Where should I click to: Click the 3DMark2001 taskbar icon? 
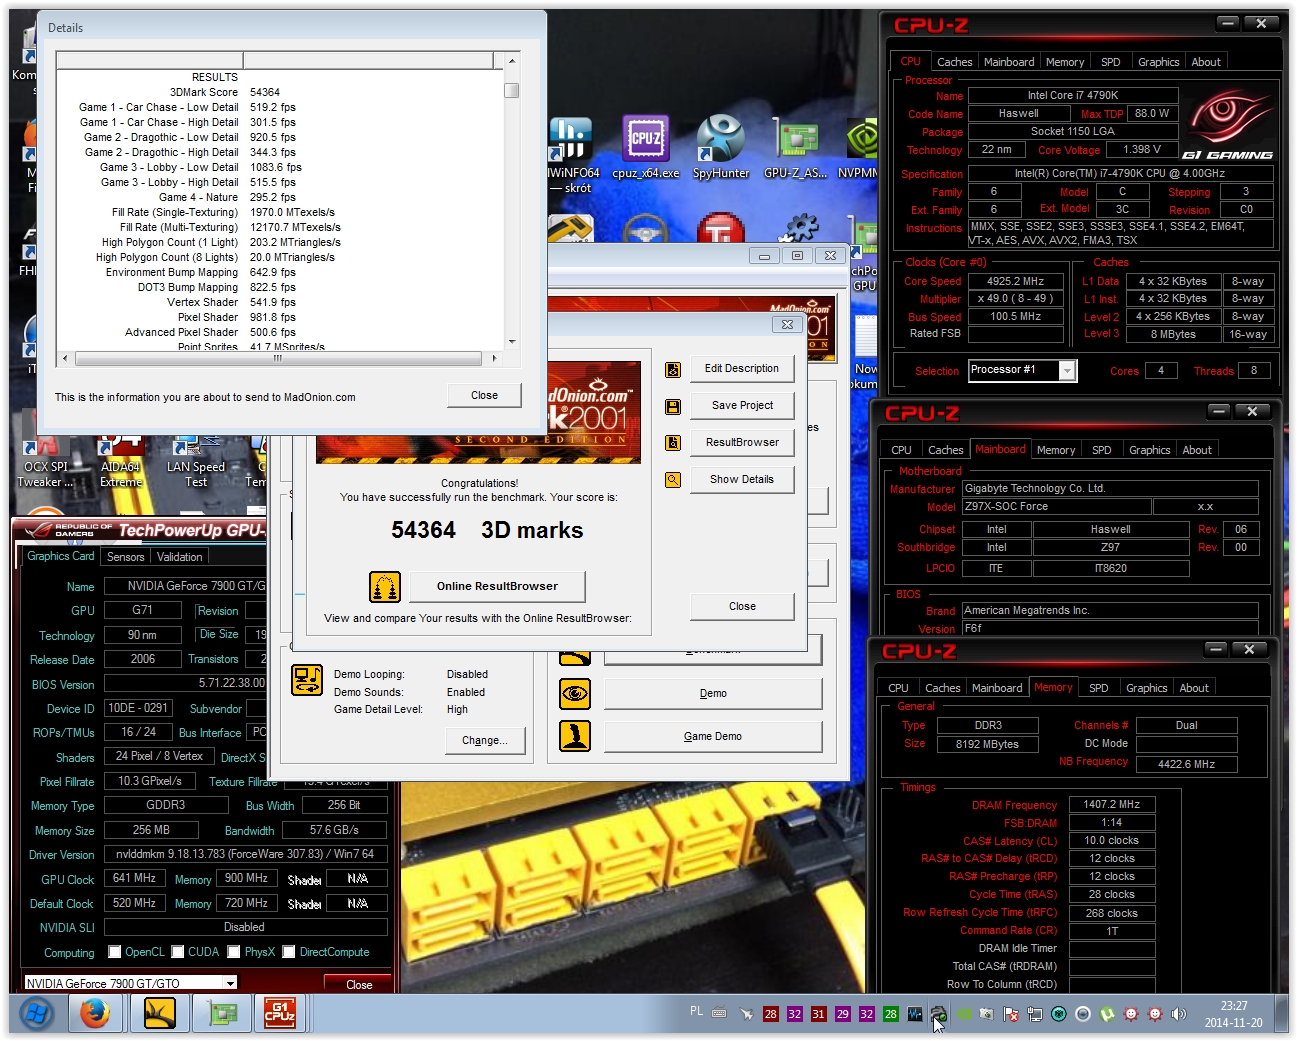click(x=160, y=1014)
